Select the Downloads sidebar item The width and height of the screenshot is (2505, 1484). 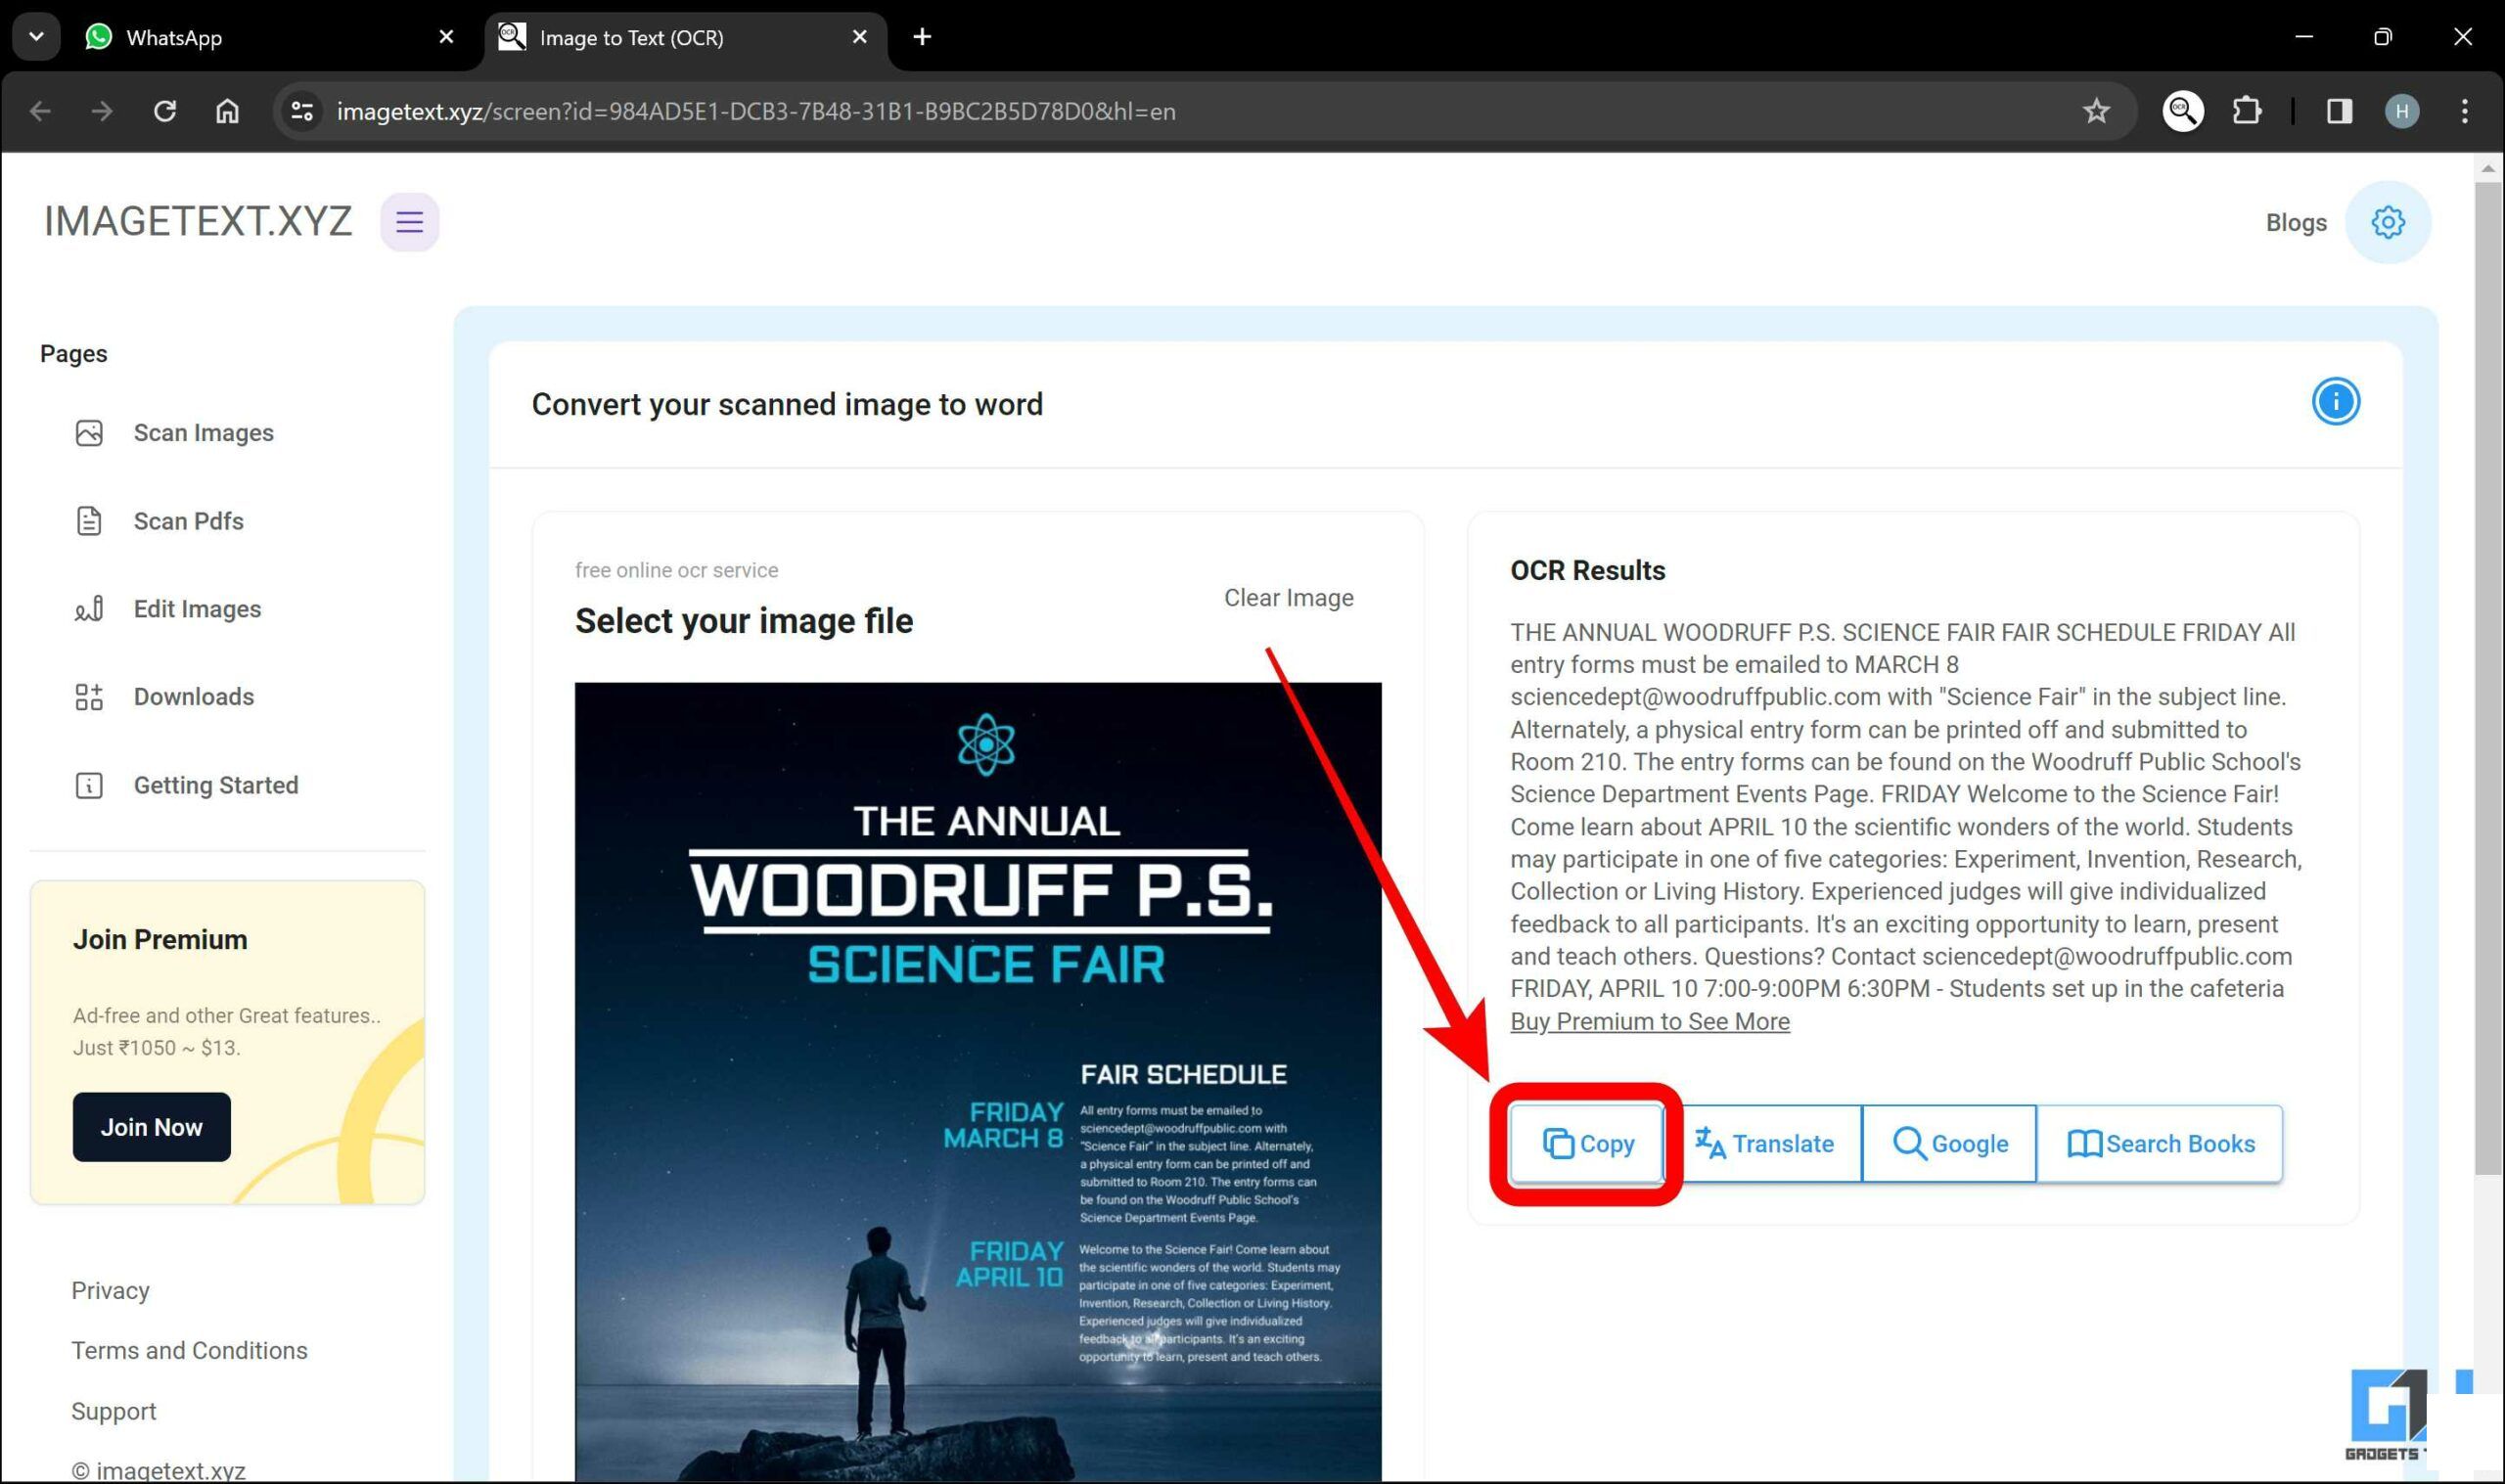click(x=193, y=697)
